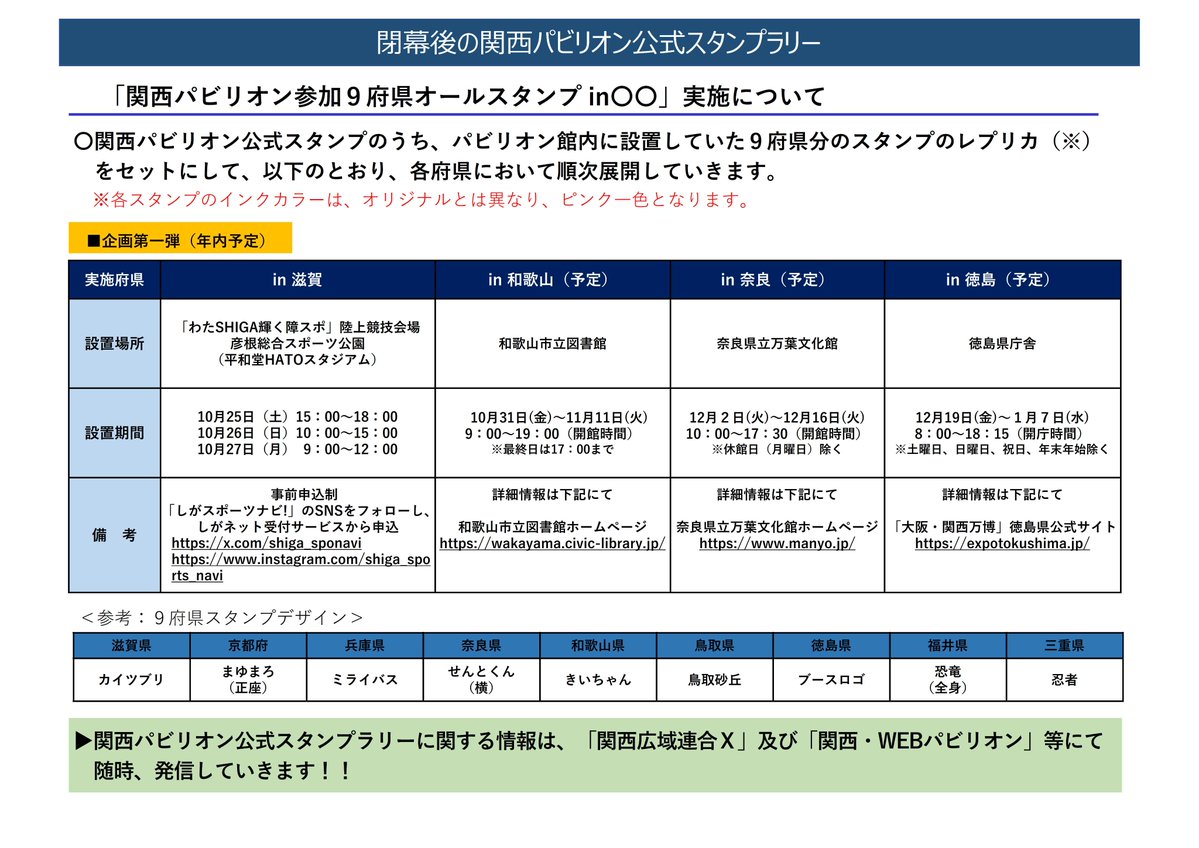Click the row header 実施府県

(115, 279)
